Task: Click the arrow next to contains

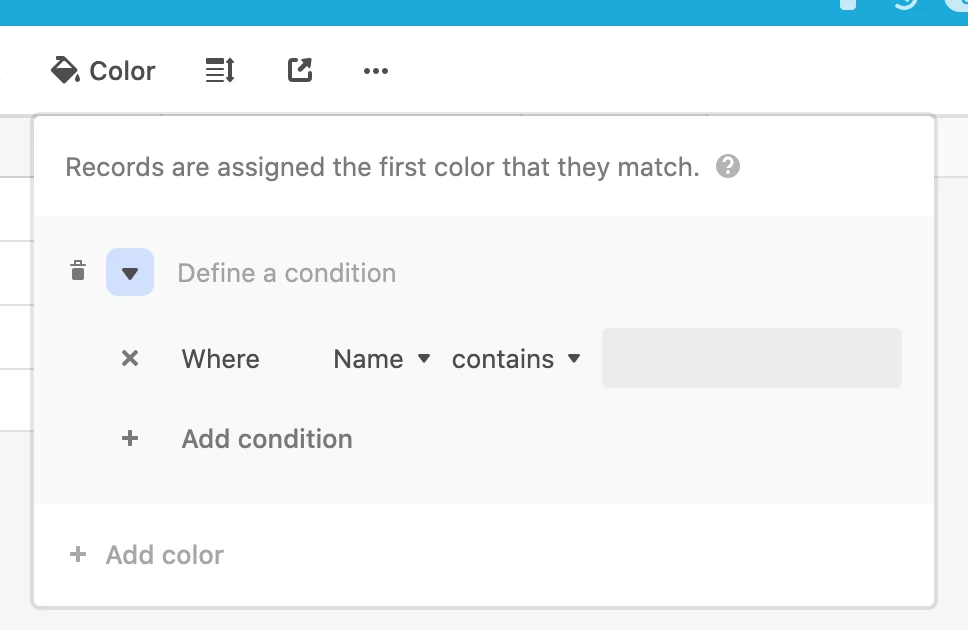Action: click(574, 358)
